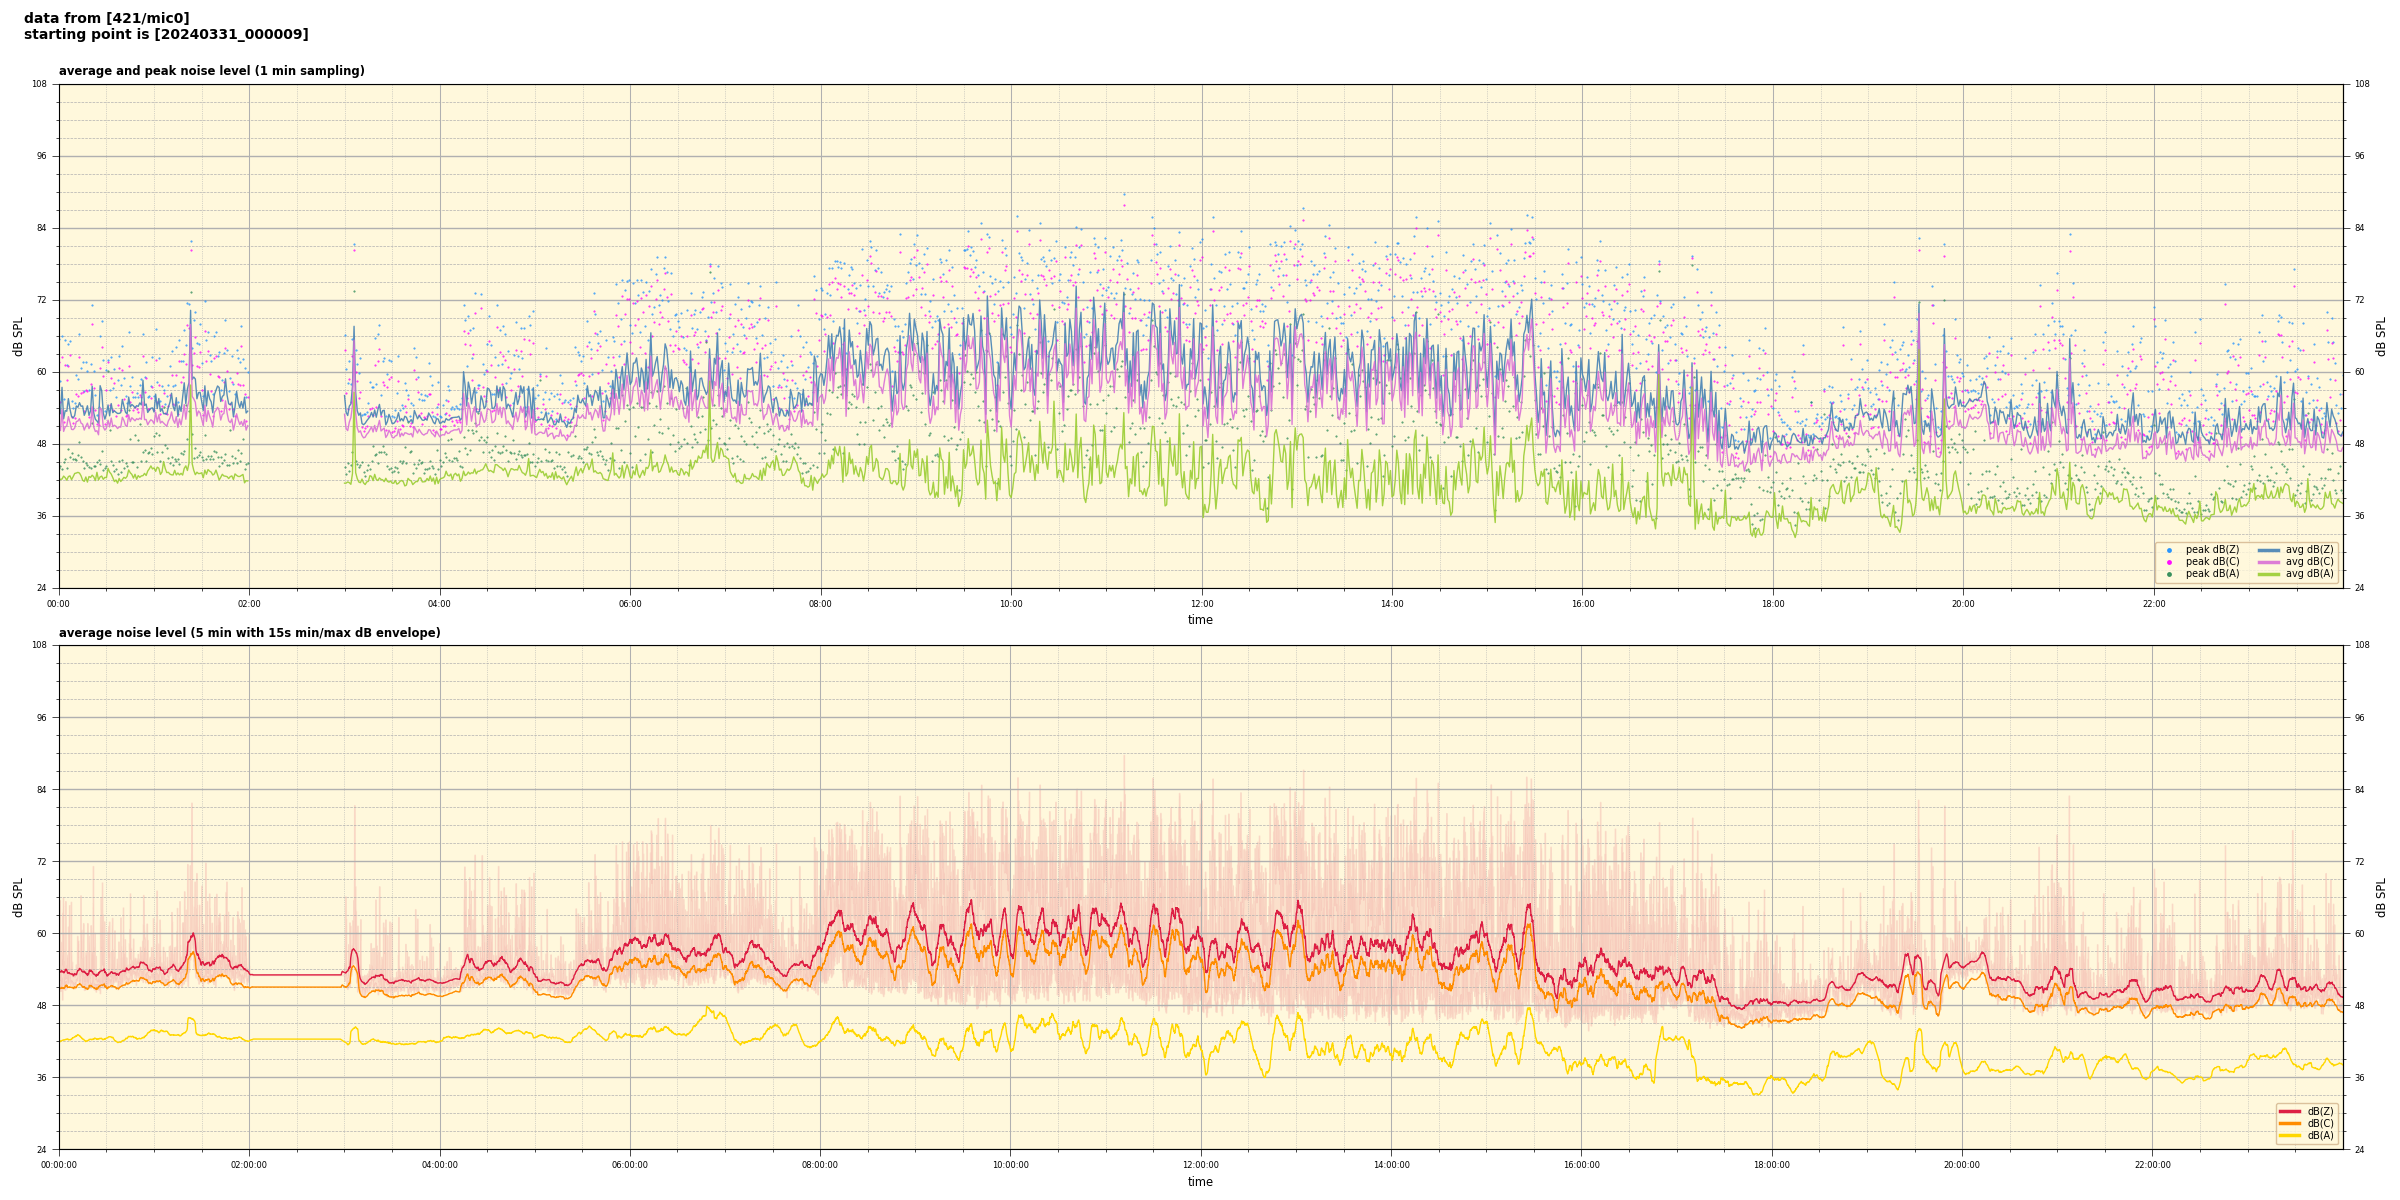Click the 12:00 tick on top chart
Viewport: 2400px width, 1200px height.
1201,604
